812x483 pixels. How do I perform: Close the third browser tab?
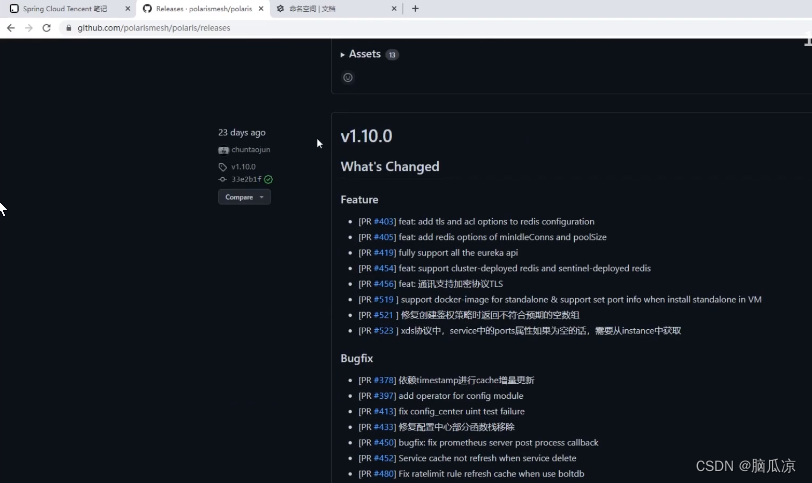(x=394, y=9)
